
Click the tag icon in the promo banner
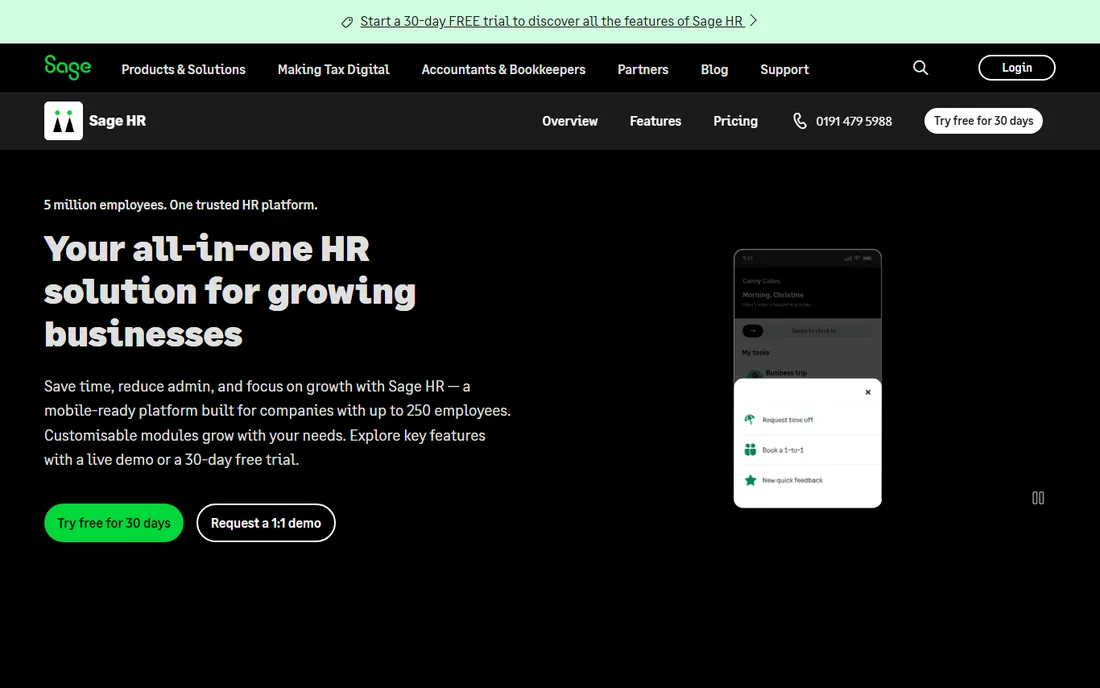347,22
